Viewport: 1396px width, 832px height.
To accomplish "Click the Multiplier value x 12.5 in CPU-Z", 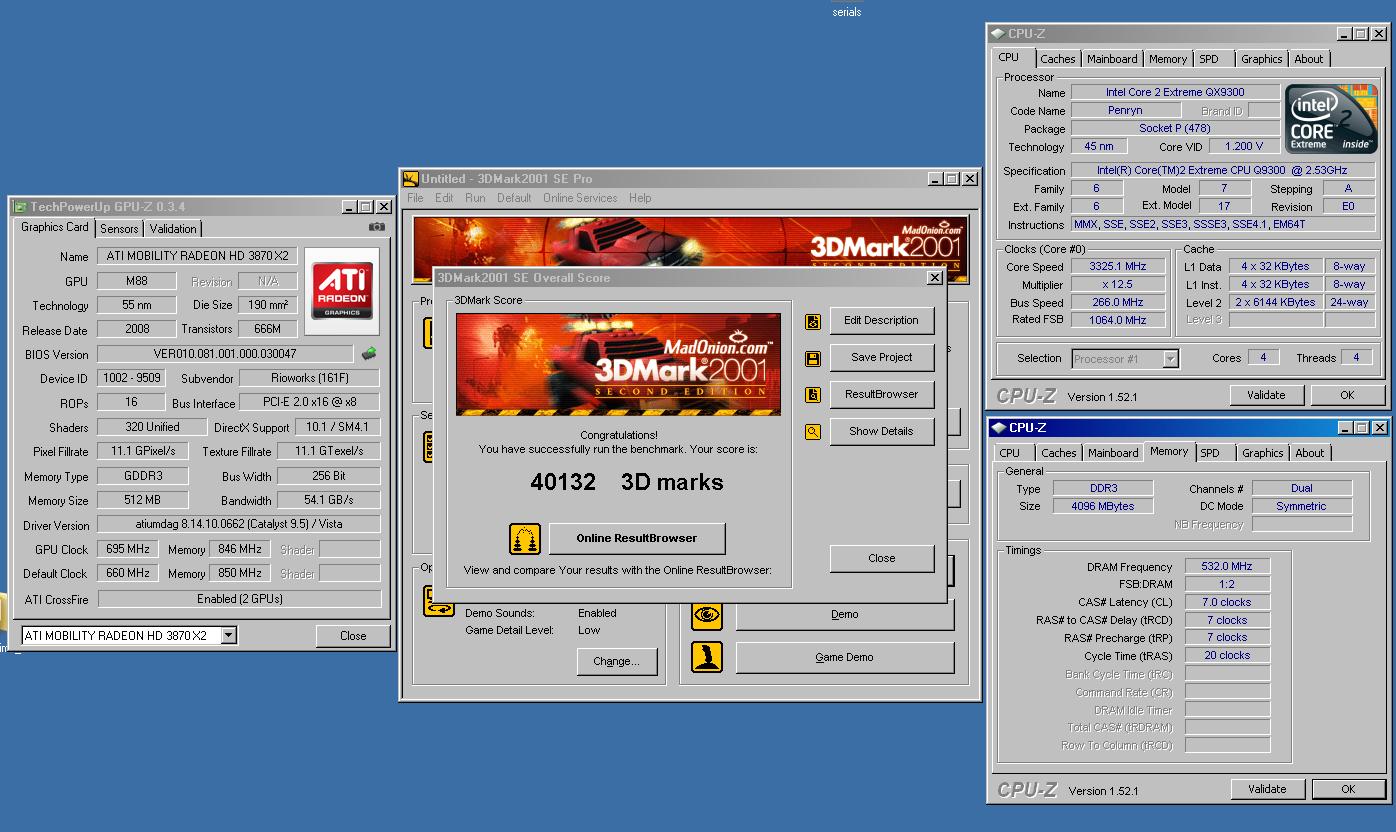I will [x=1119, y=285].
